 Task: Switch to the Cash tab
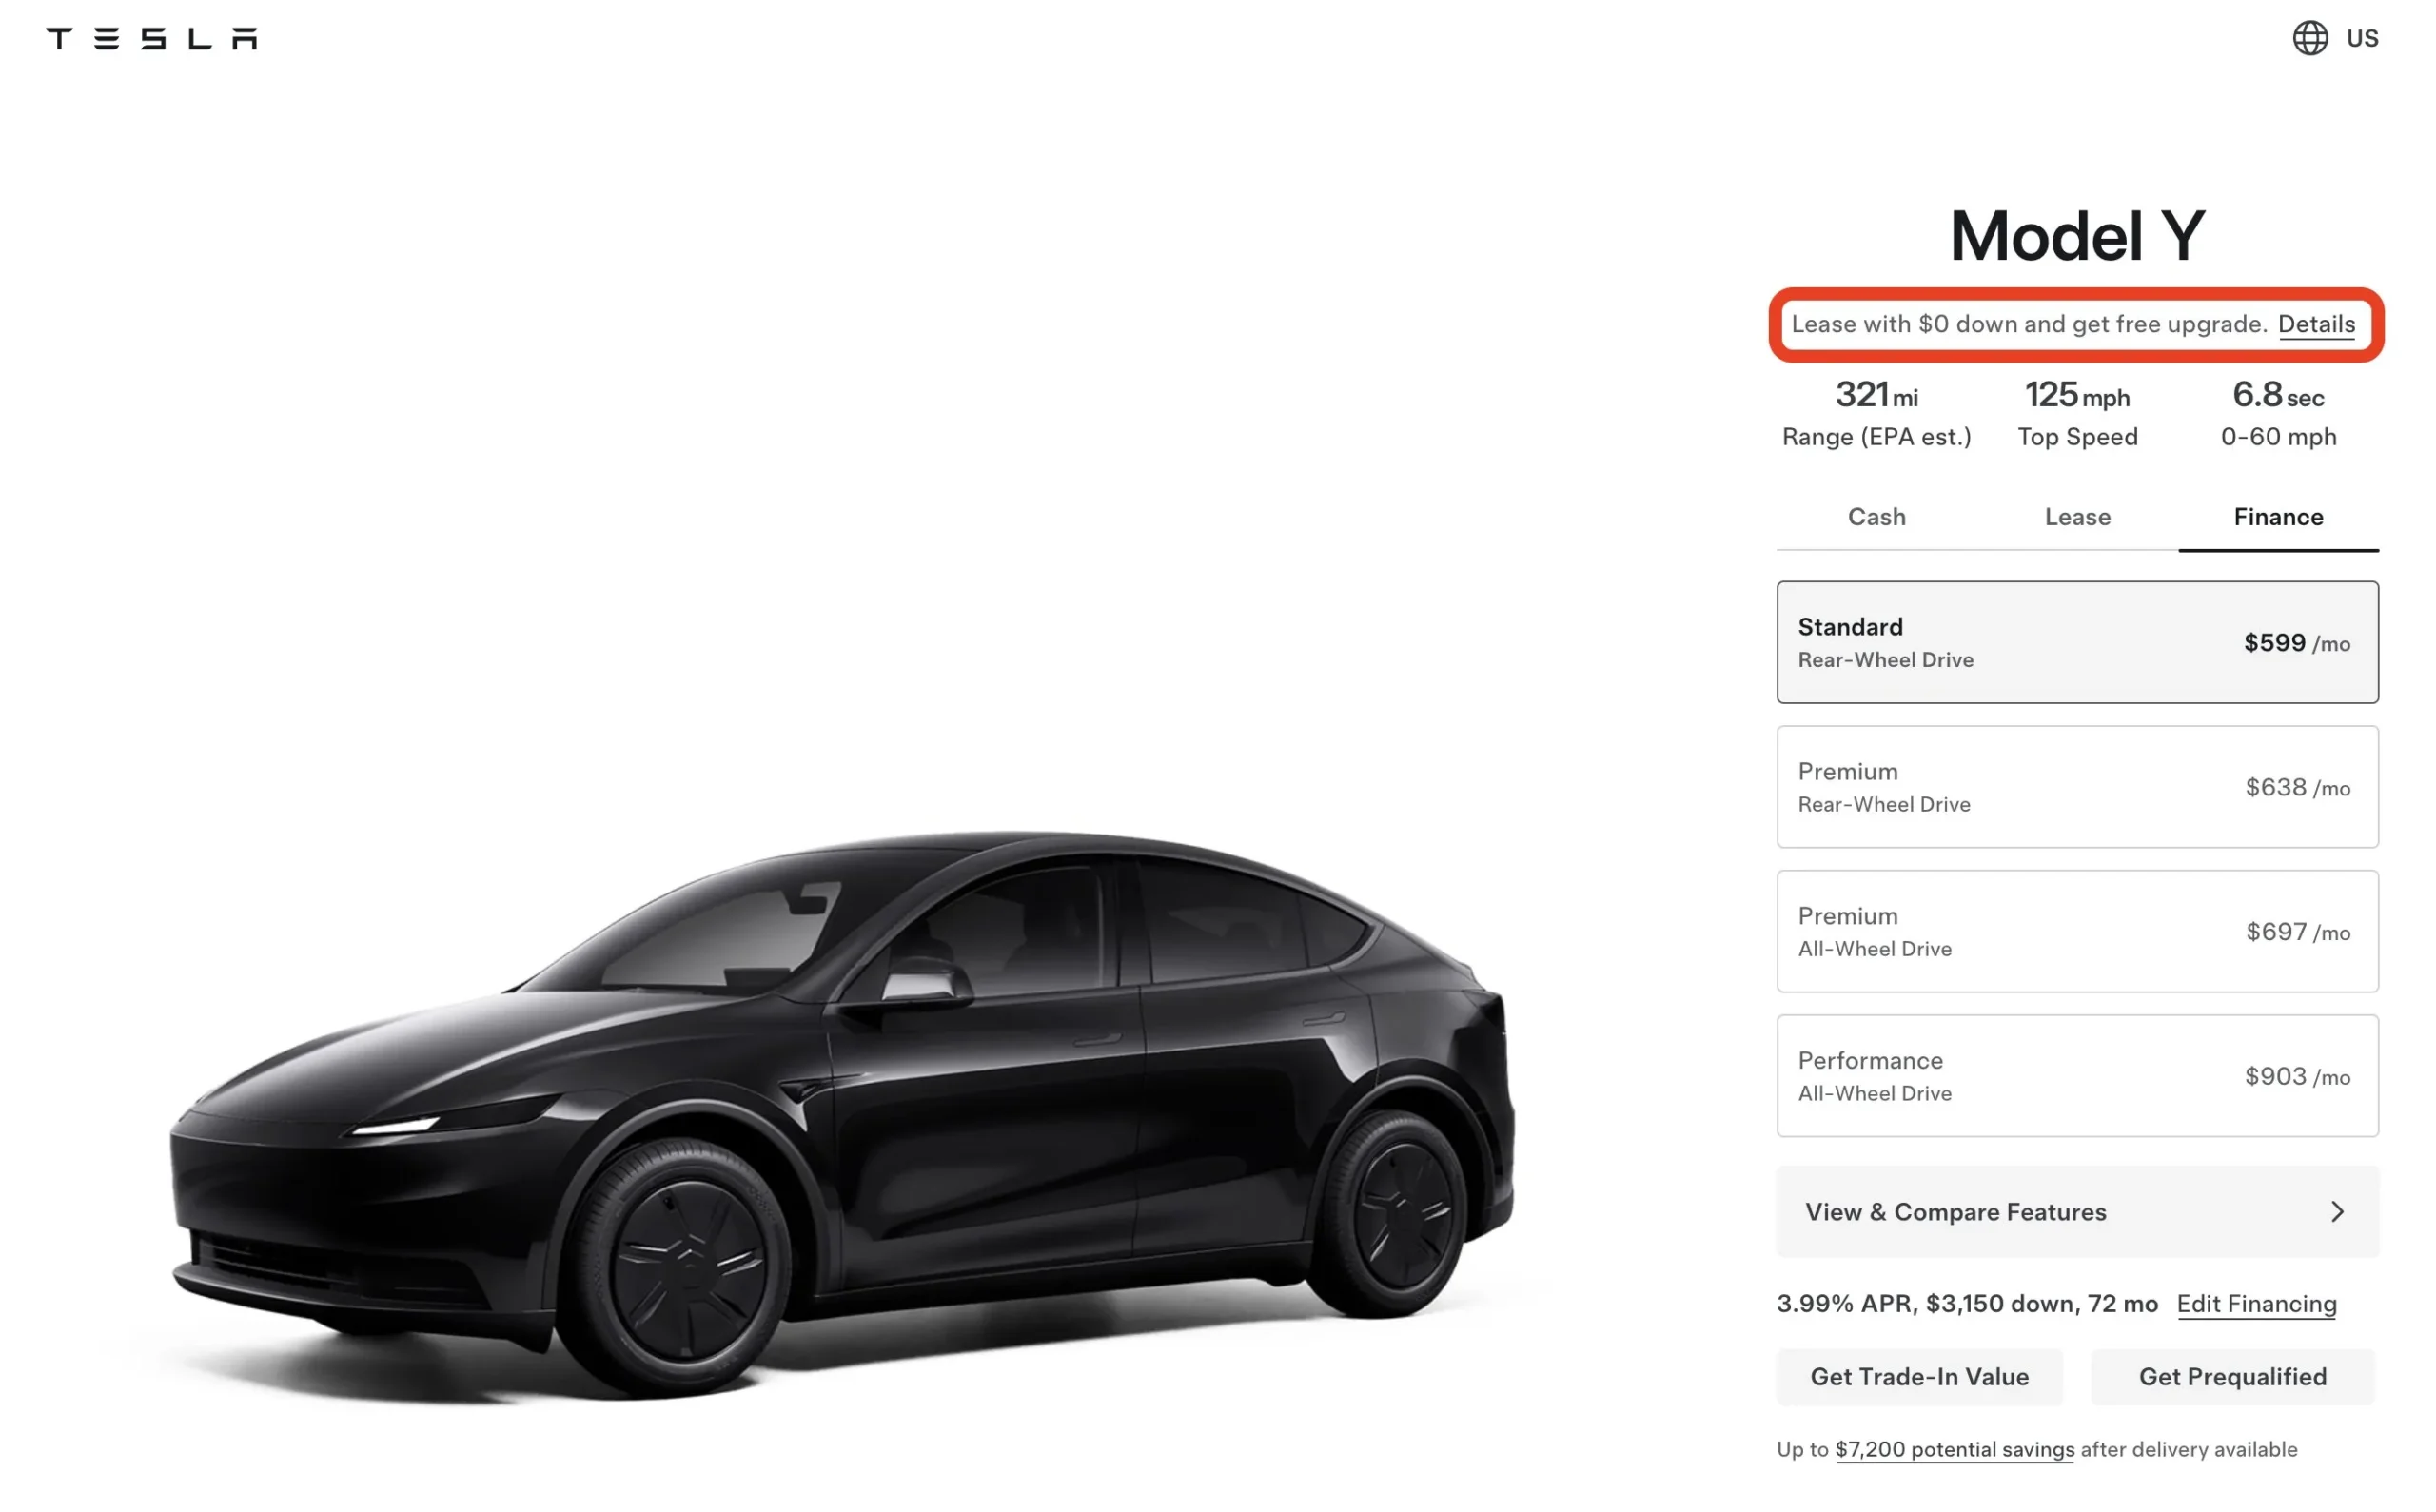tap(1877, 517)
